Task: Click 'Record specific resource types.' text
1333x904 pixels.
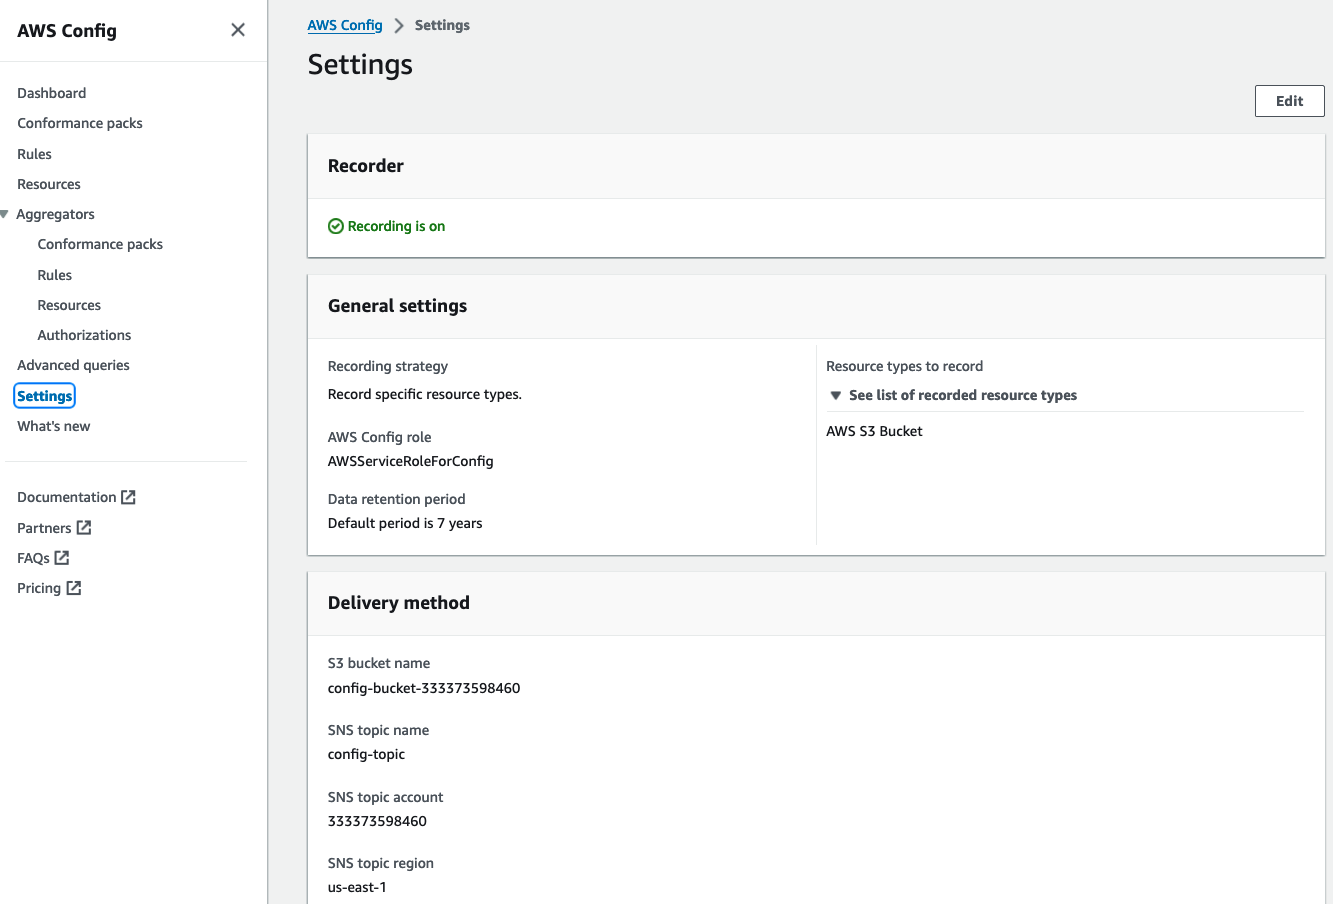Action: (425, 394)
